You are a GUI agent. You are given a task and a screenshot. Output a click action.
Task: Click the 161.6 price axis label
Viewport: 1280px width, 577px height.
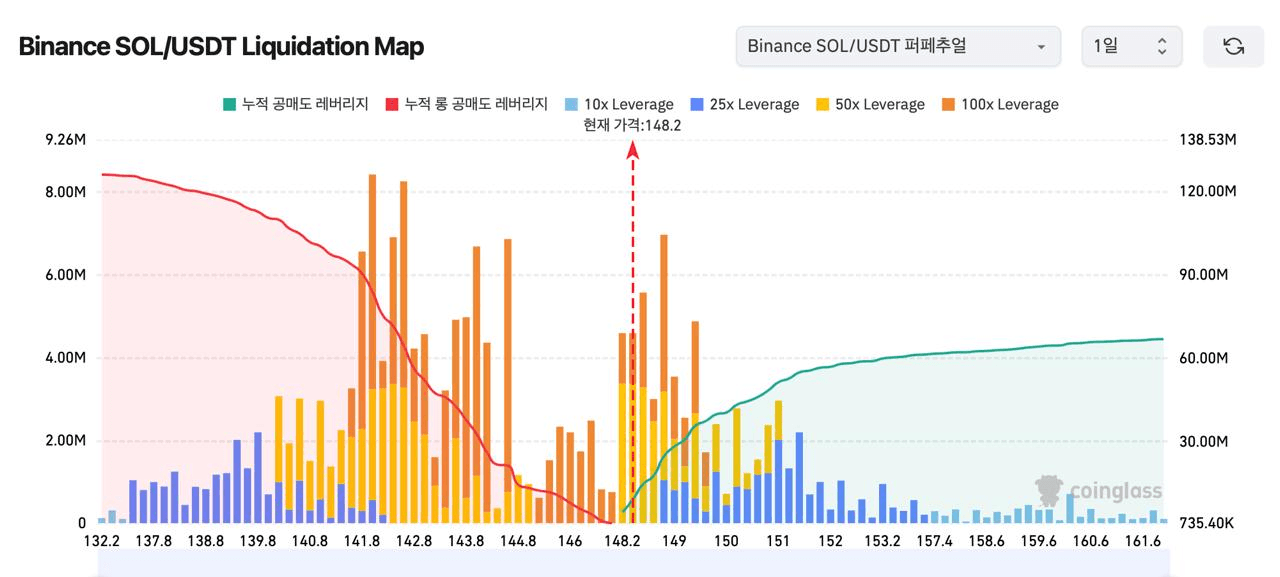[1142, 541]
